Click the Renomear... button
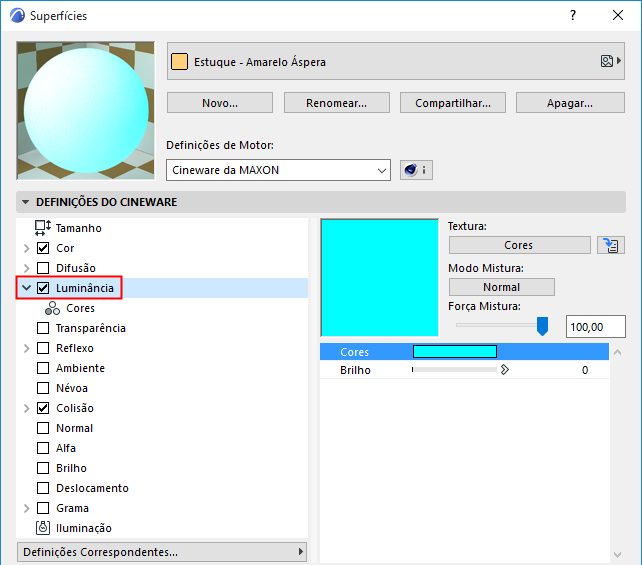Image resolution: width=642 pixels, height=565 pixels. pyautogui.click(x=337, y=102)
